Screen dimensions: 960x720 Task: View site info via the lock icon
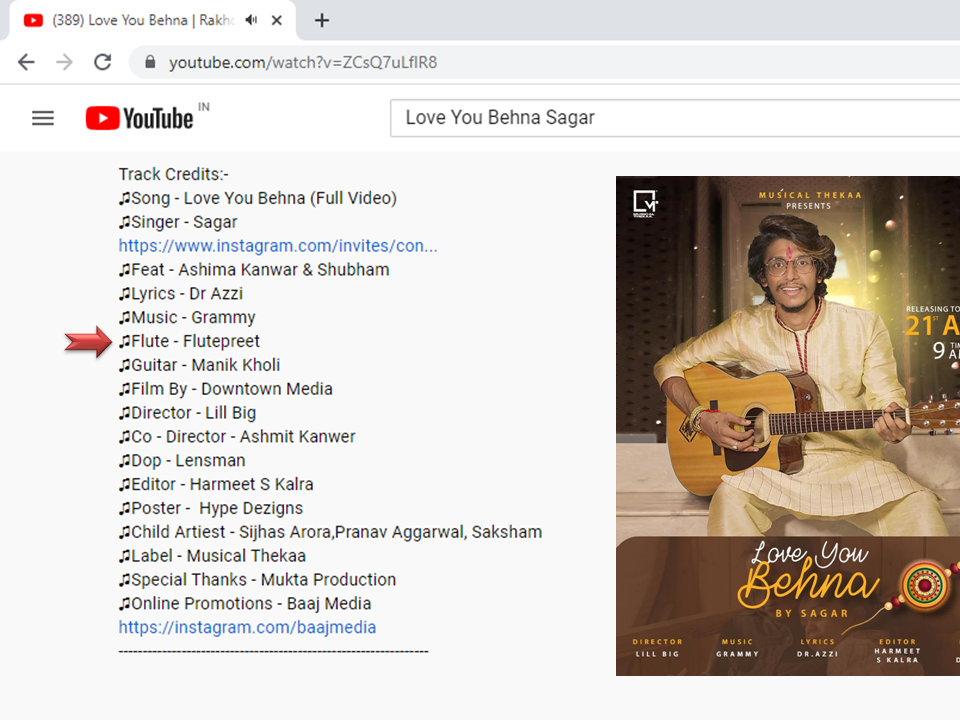tap(151, 62)
